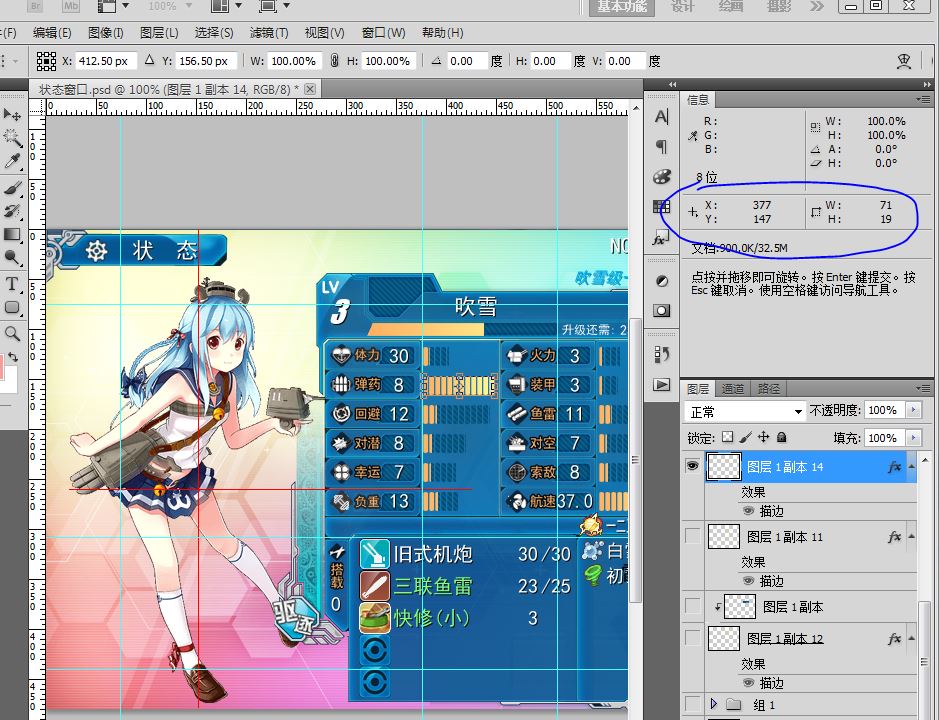The width and height of the screenshot is (939, 720).
Task: Open the 填充 fill slider arrow
Action: coord(914,438)
